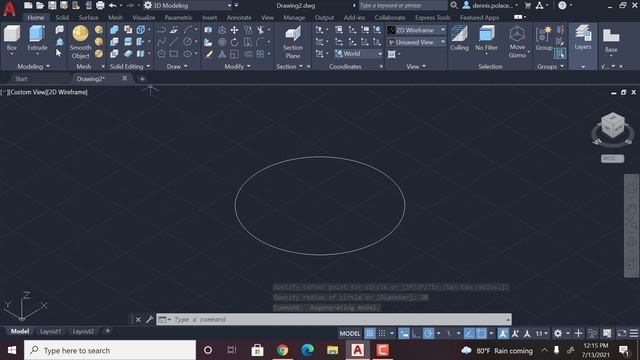Click the Save icon in quick access toolbar
This screenshot has width=640, height=360.
(52, 5)
